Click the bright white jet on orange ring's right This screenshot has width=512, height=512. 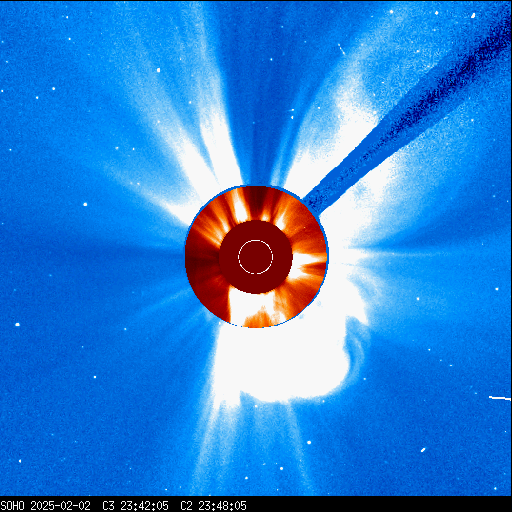[308, 263]
